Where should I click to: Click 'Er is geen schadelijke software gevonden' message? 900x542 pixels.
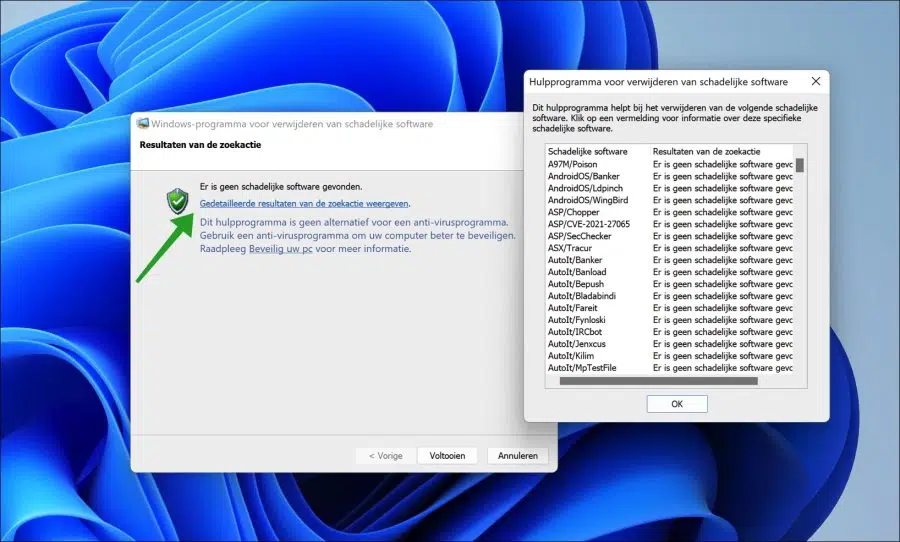(x=281, y=187)
